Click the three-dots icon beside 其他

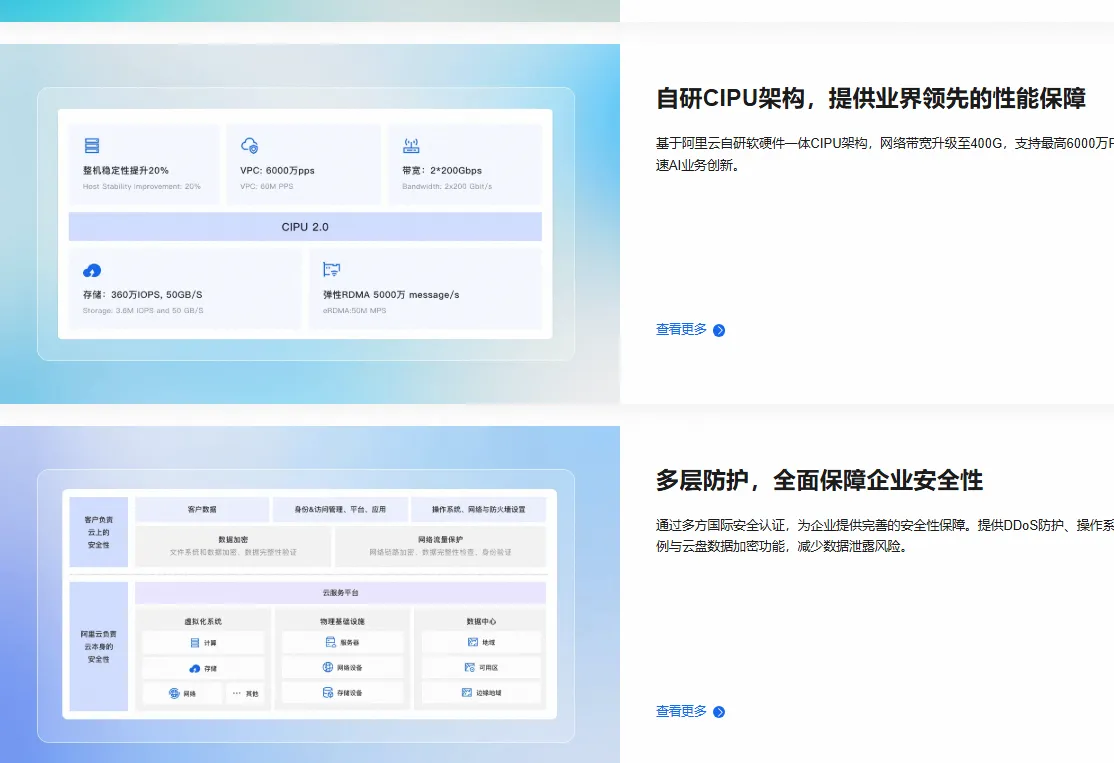point(237,693)
